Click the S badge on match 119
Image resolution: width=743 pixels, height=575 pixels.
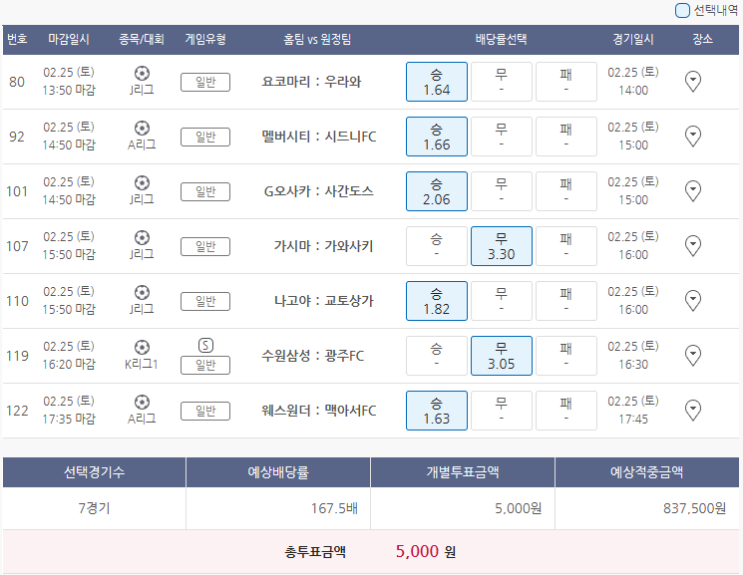click(x=205, y=346)
